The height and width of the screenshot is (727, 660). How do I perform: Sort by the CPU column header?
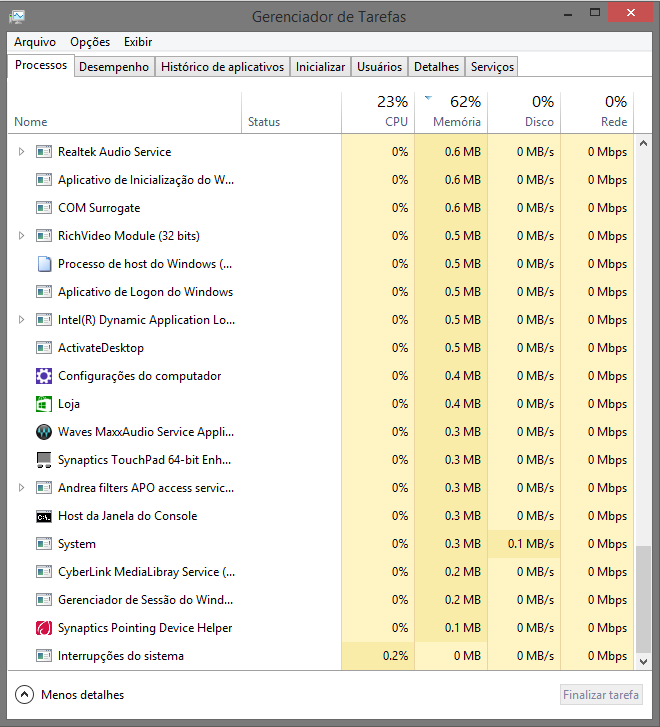[378, 113]
